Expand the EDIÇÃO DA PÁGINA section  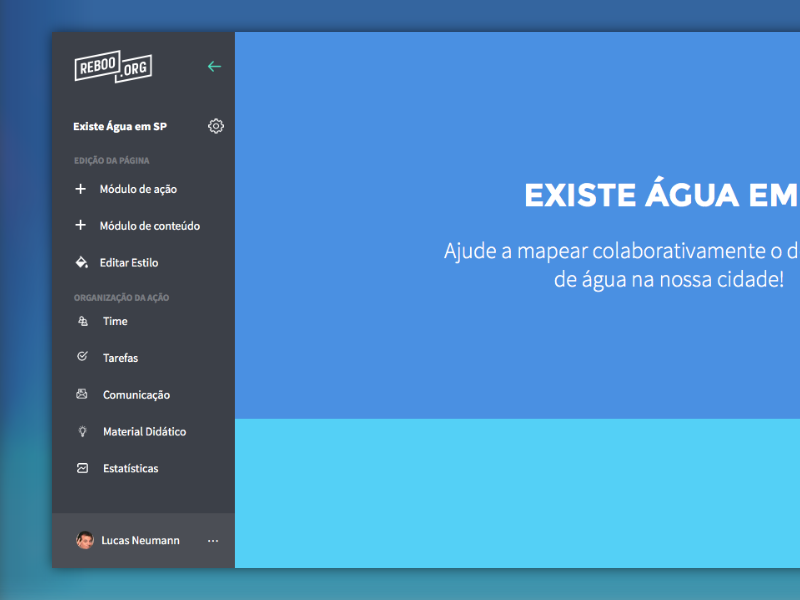click(113, 160)
